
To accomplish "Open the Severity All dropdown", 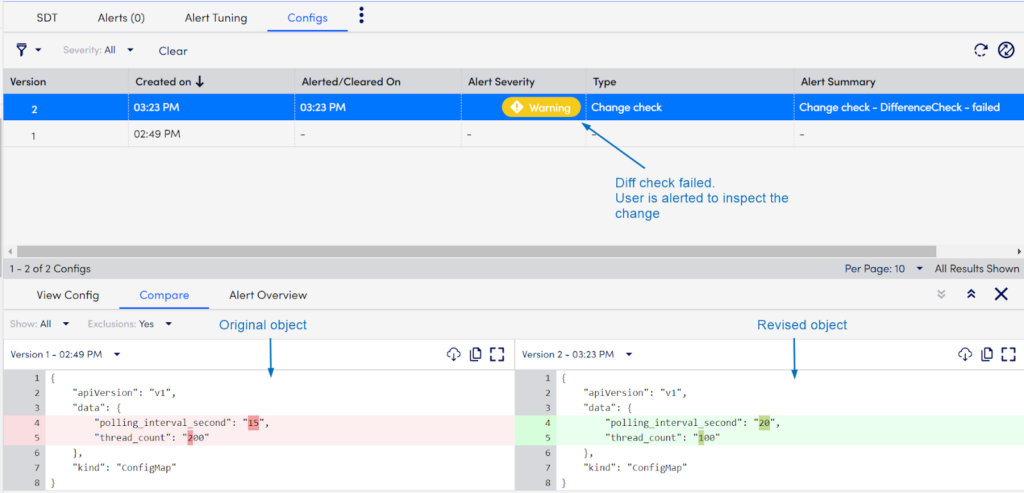I will coord(98,50).
